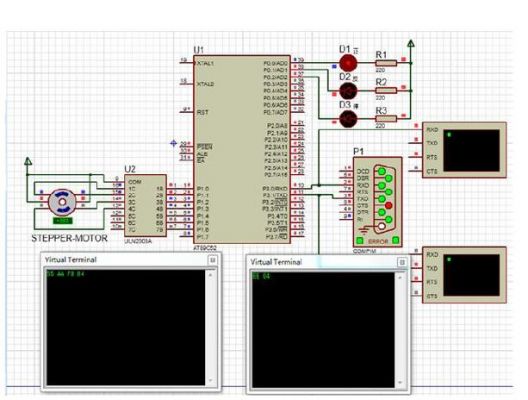Screen dimensions: 528x400
Task: Click the right terminal's scroll-down arrow
Action: click(400, 382)
